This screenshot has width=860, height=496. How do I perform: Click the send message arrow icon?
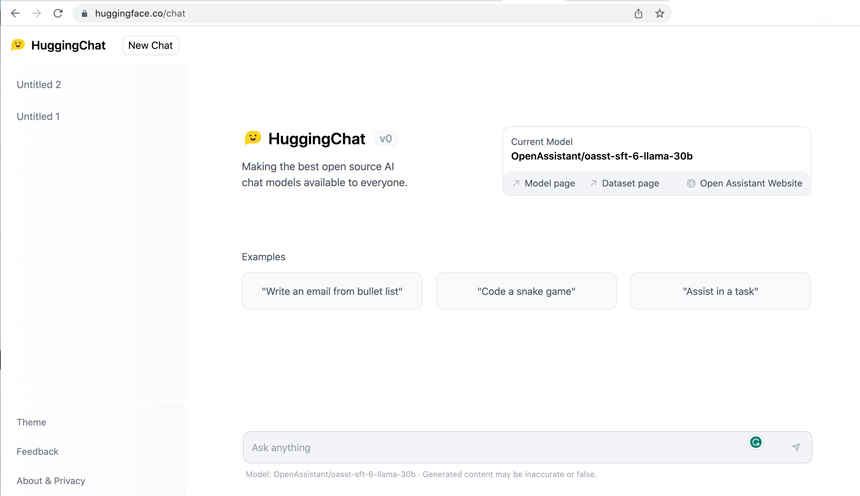tap(795, 447)
